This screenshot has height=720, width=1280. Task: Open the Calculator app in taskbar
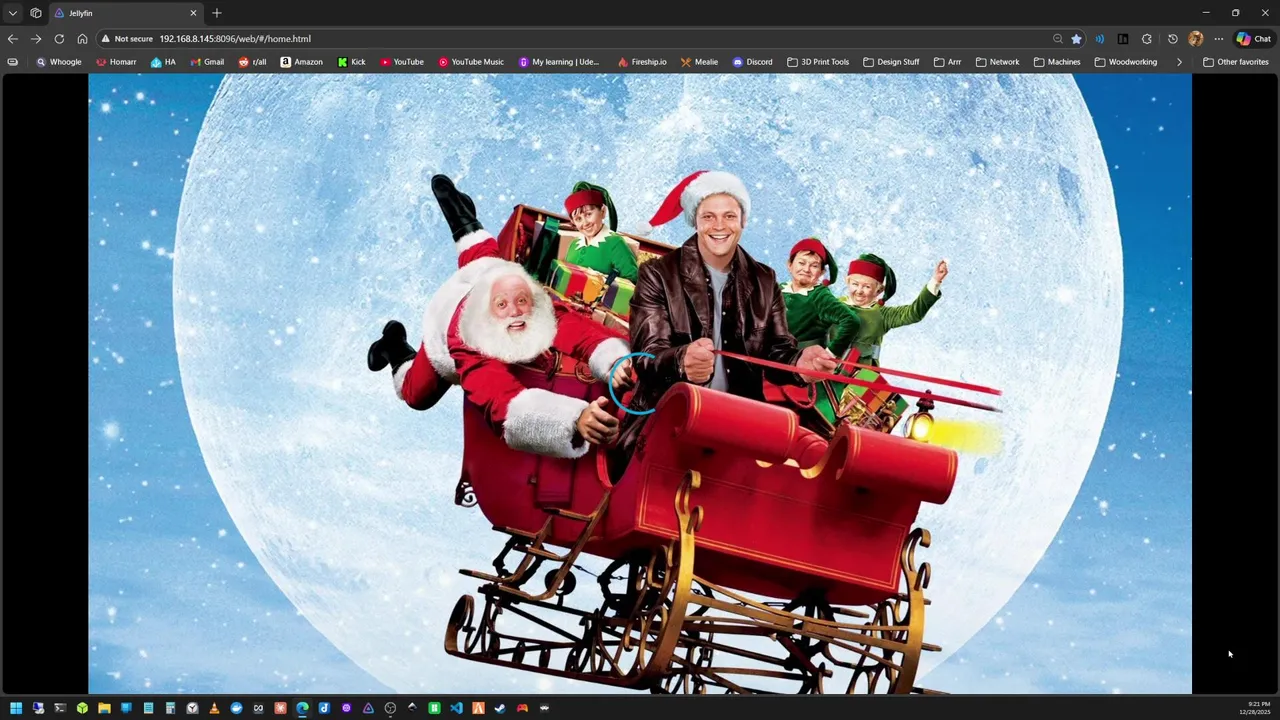pyautogui.click(x=170, y=708)
